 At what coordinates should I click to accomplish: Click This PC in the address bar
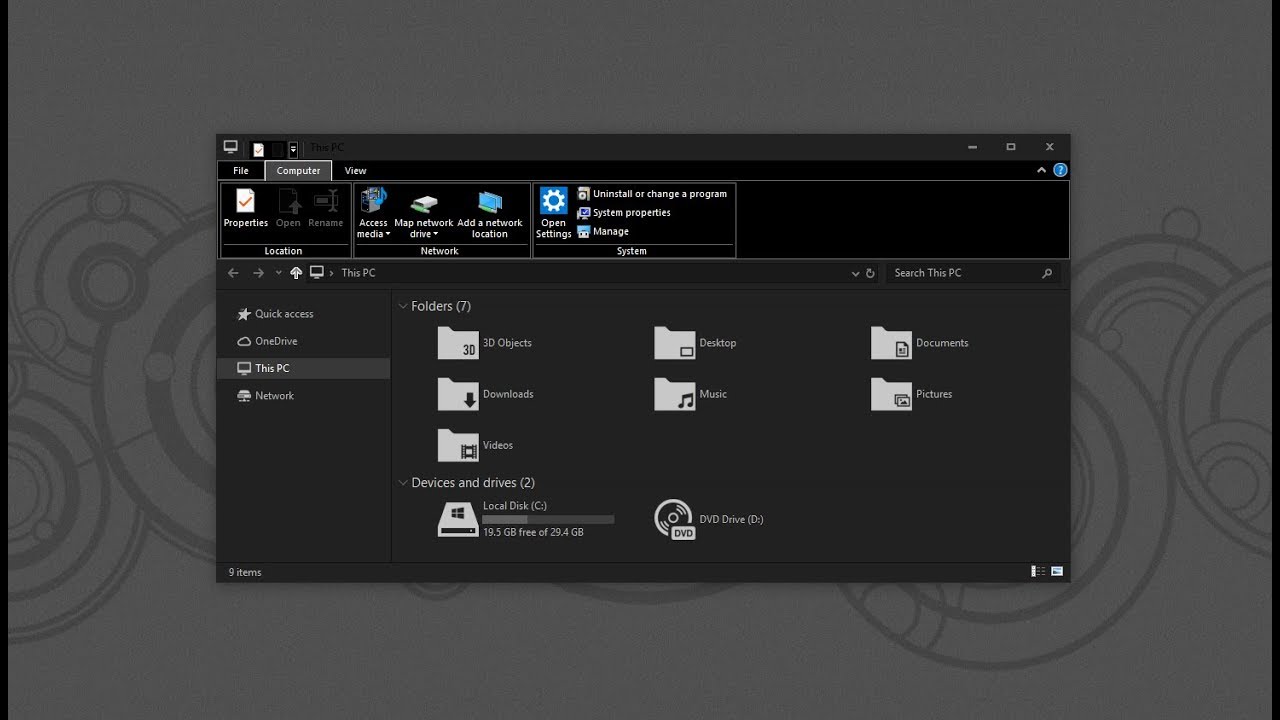coord(358,273)
